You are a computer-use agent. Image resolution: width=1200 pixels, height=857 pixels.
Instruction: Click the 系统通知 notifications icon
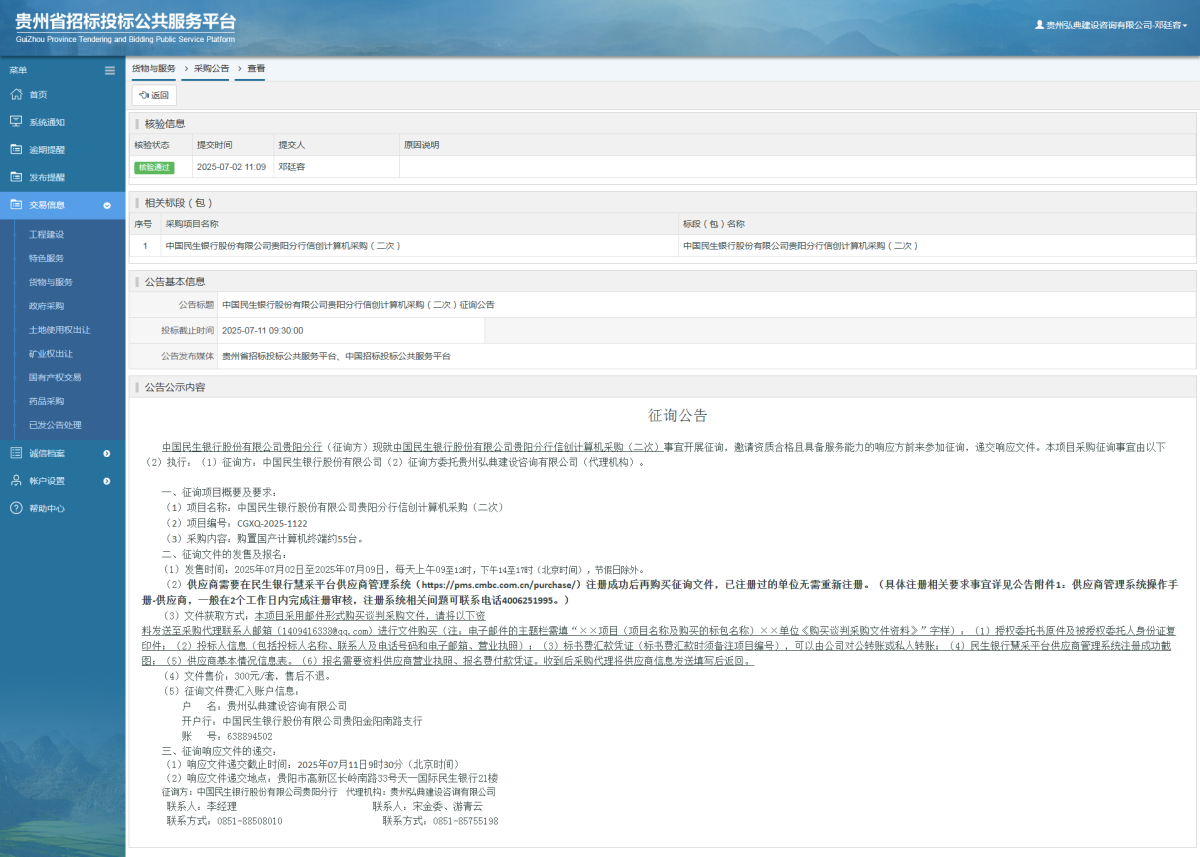pos(16,122)
